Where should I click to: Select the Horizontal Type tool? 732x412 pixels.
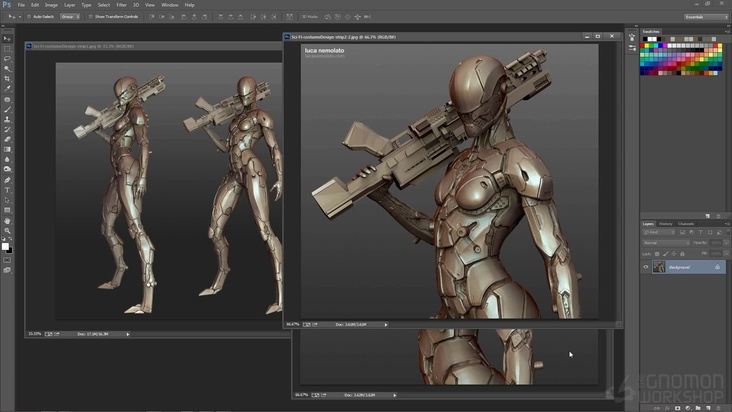pos(7,190)
